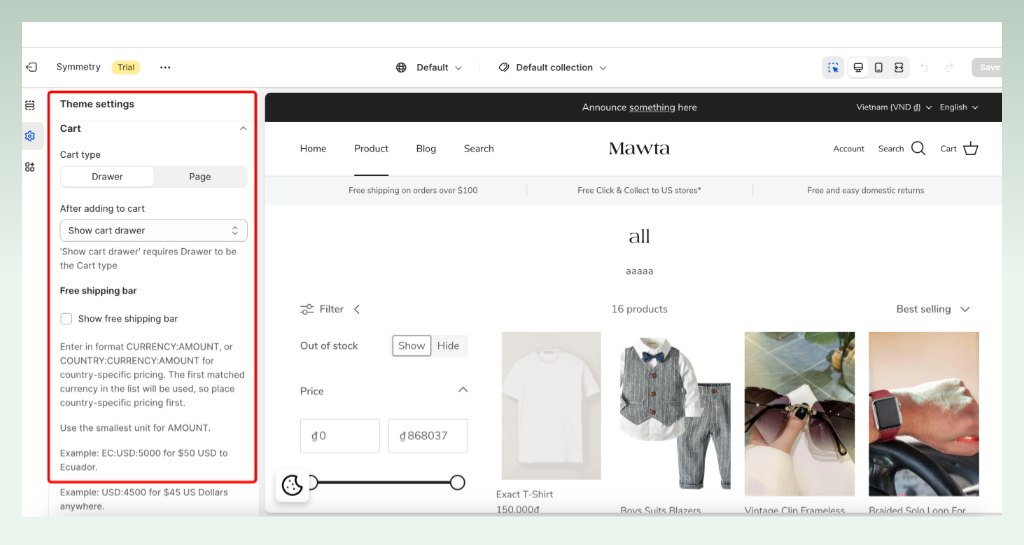Select Page cart type
The image size is (1024, 545).
pos(200,177)
